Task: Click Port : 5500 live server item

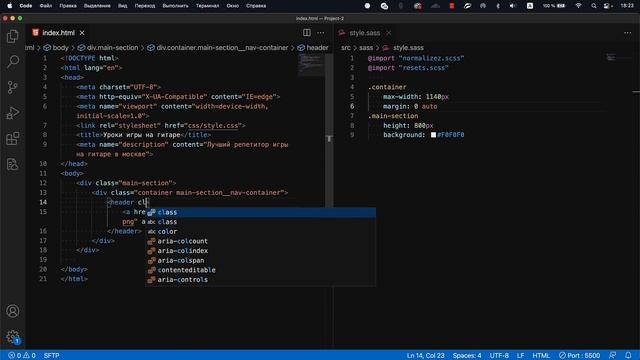Action: tap(579, 356)
